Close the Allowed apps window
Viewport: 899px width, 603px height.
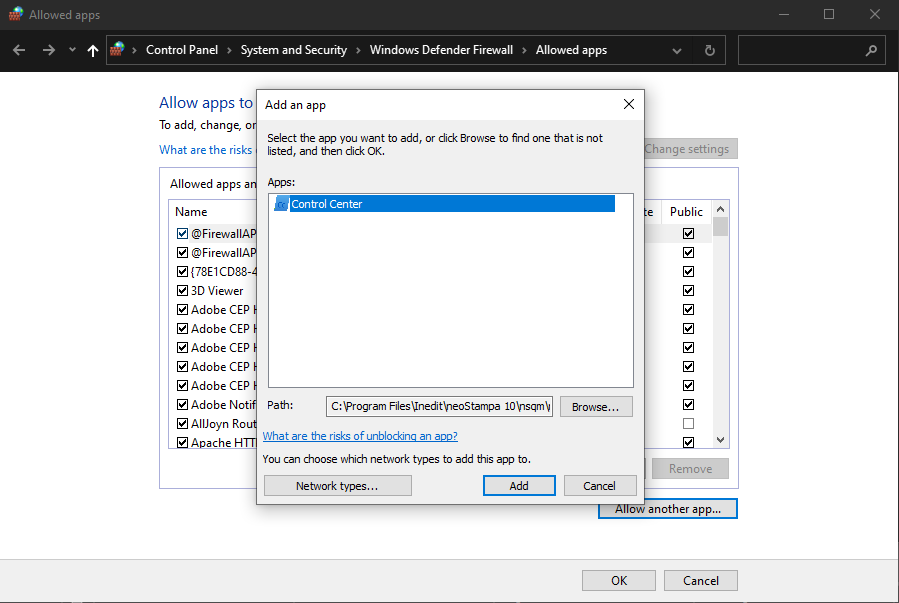(874, 14)
